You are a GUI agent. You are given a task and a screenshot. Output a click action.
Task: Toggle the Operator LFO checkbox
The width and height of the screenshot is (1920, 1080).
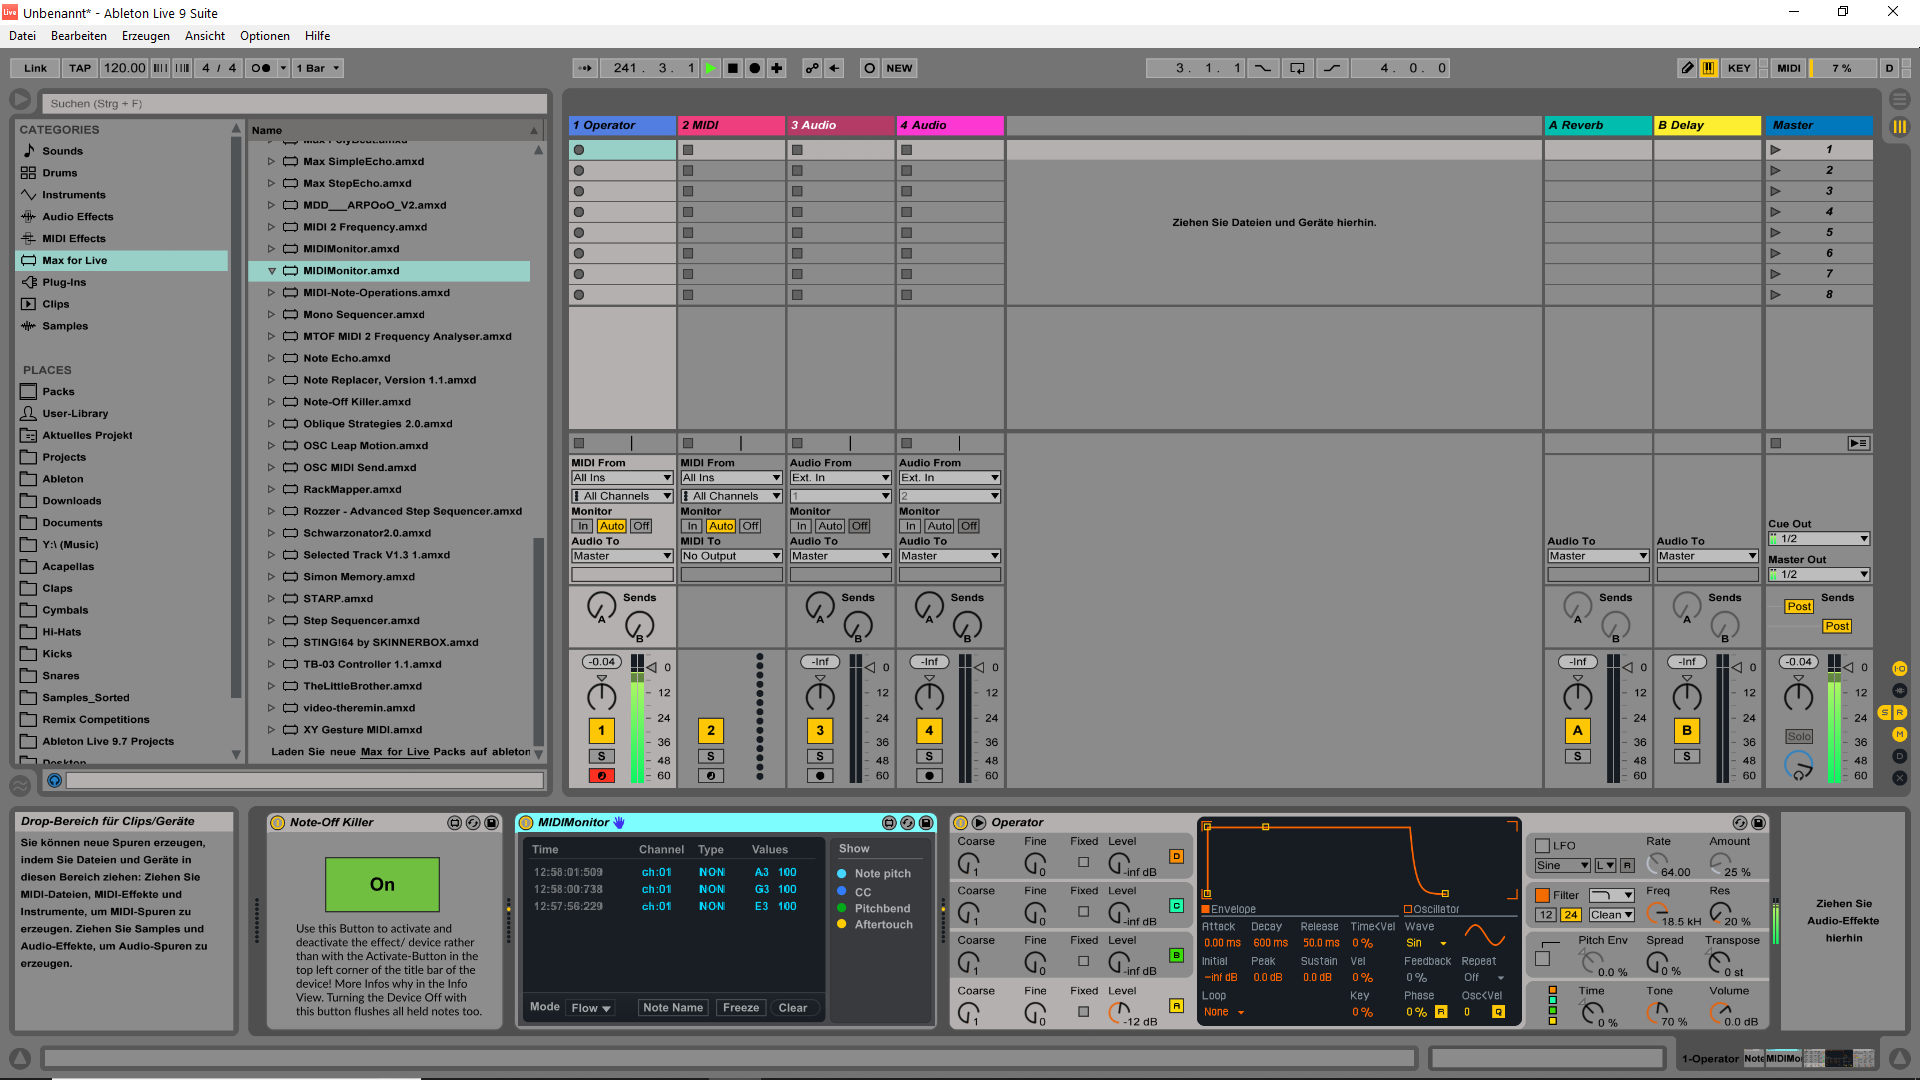[x=1542, y=846]
